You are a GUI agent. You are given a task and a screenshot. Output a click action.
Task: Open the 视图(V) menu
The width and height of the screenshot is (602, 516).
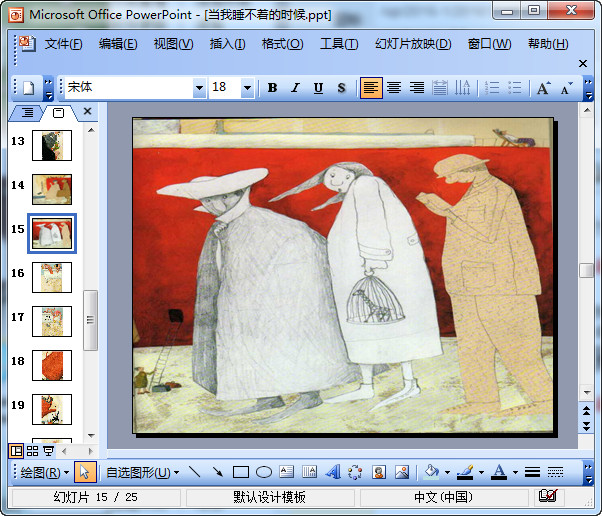[x=173, y=44]
